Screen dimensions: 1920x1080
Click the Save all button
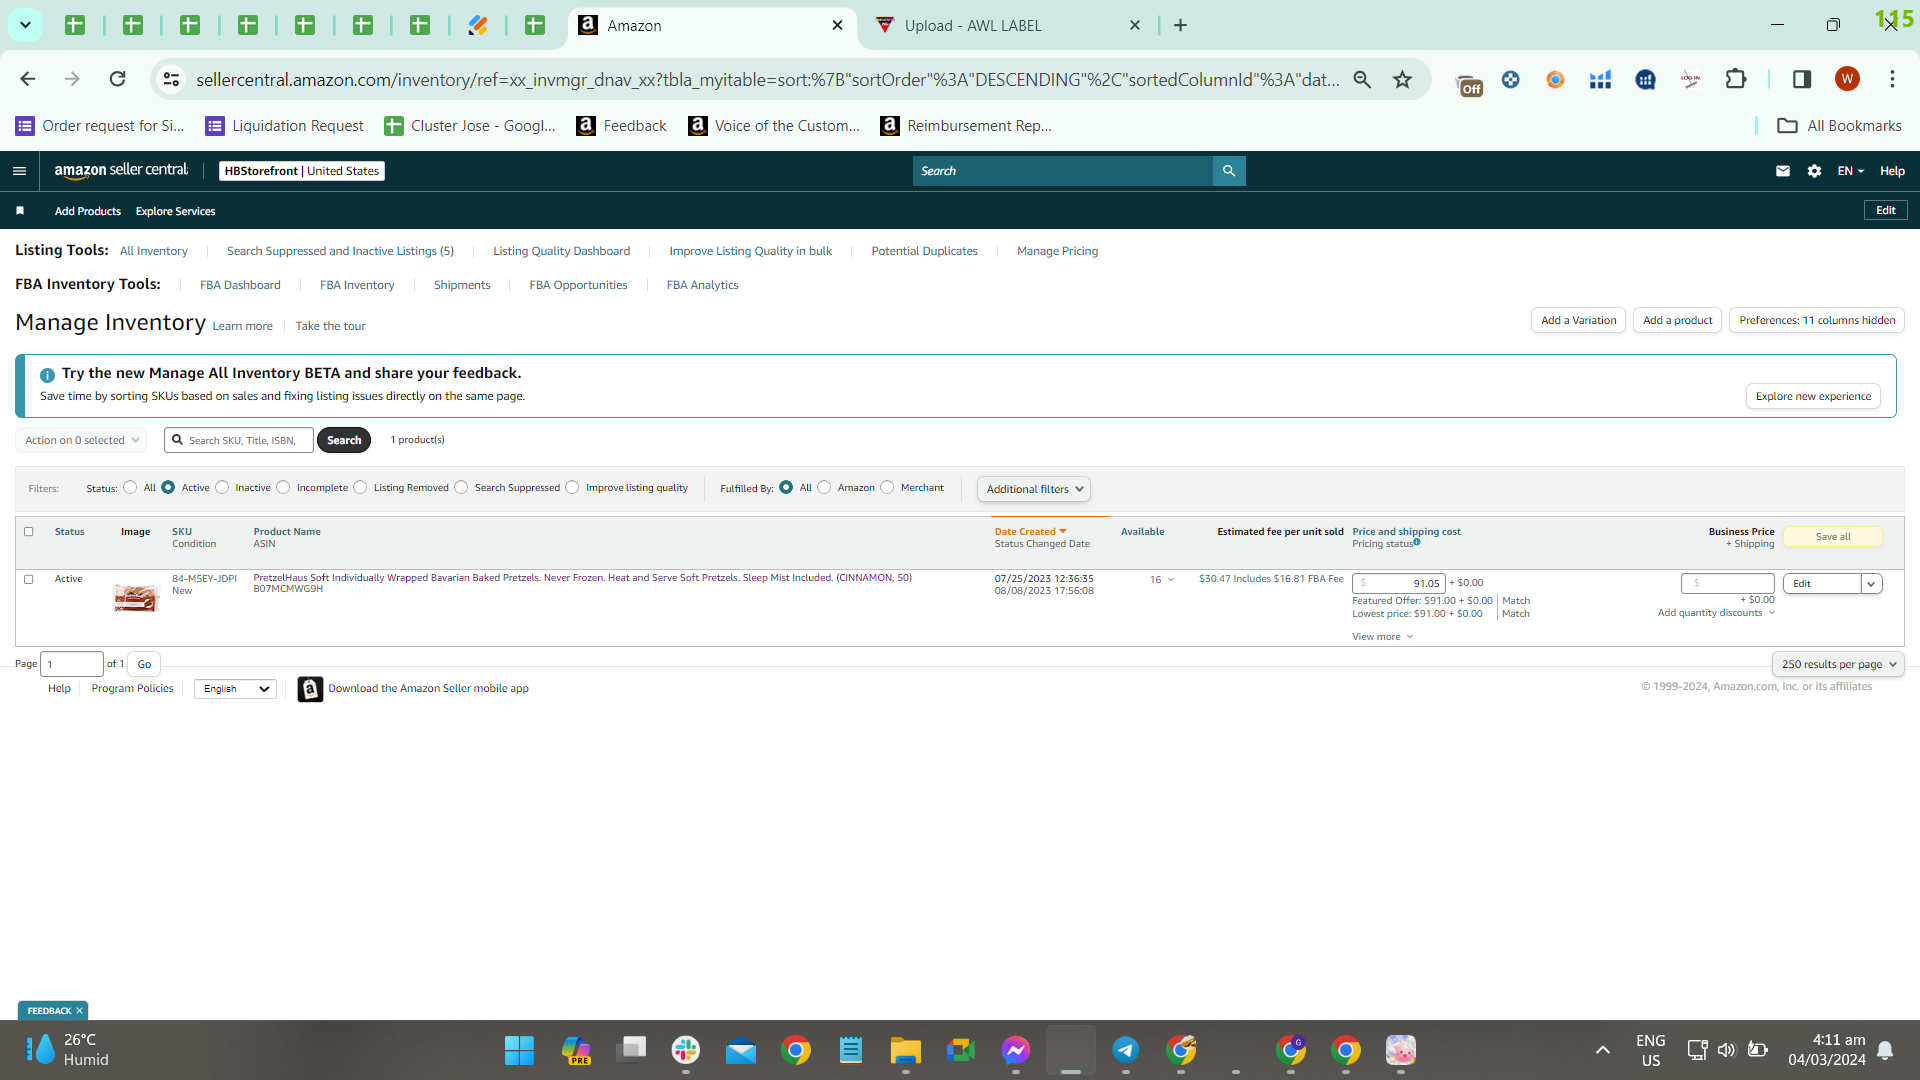1833,537
